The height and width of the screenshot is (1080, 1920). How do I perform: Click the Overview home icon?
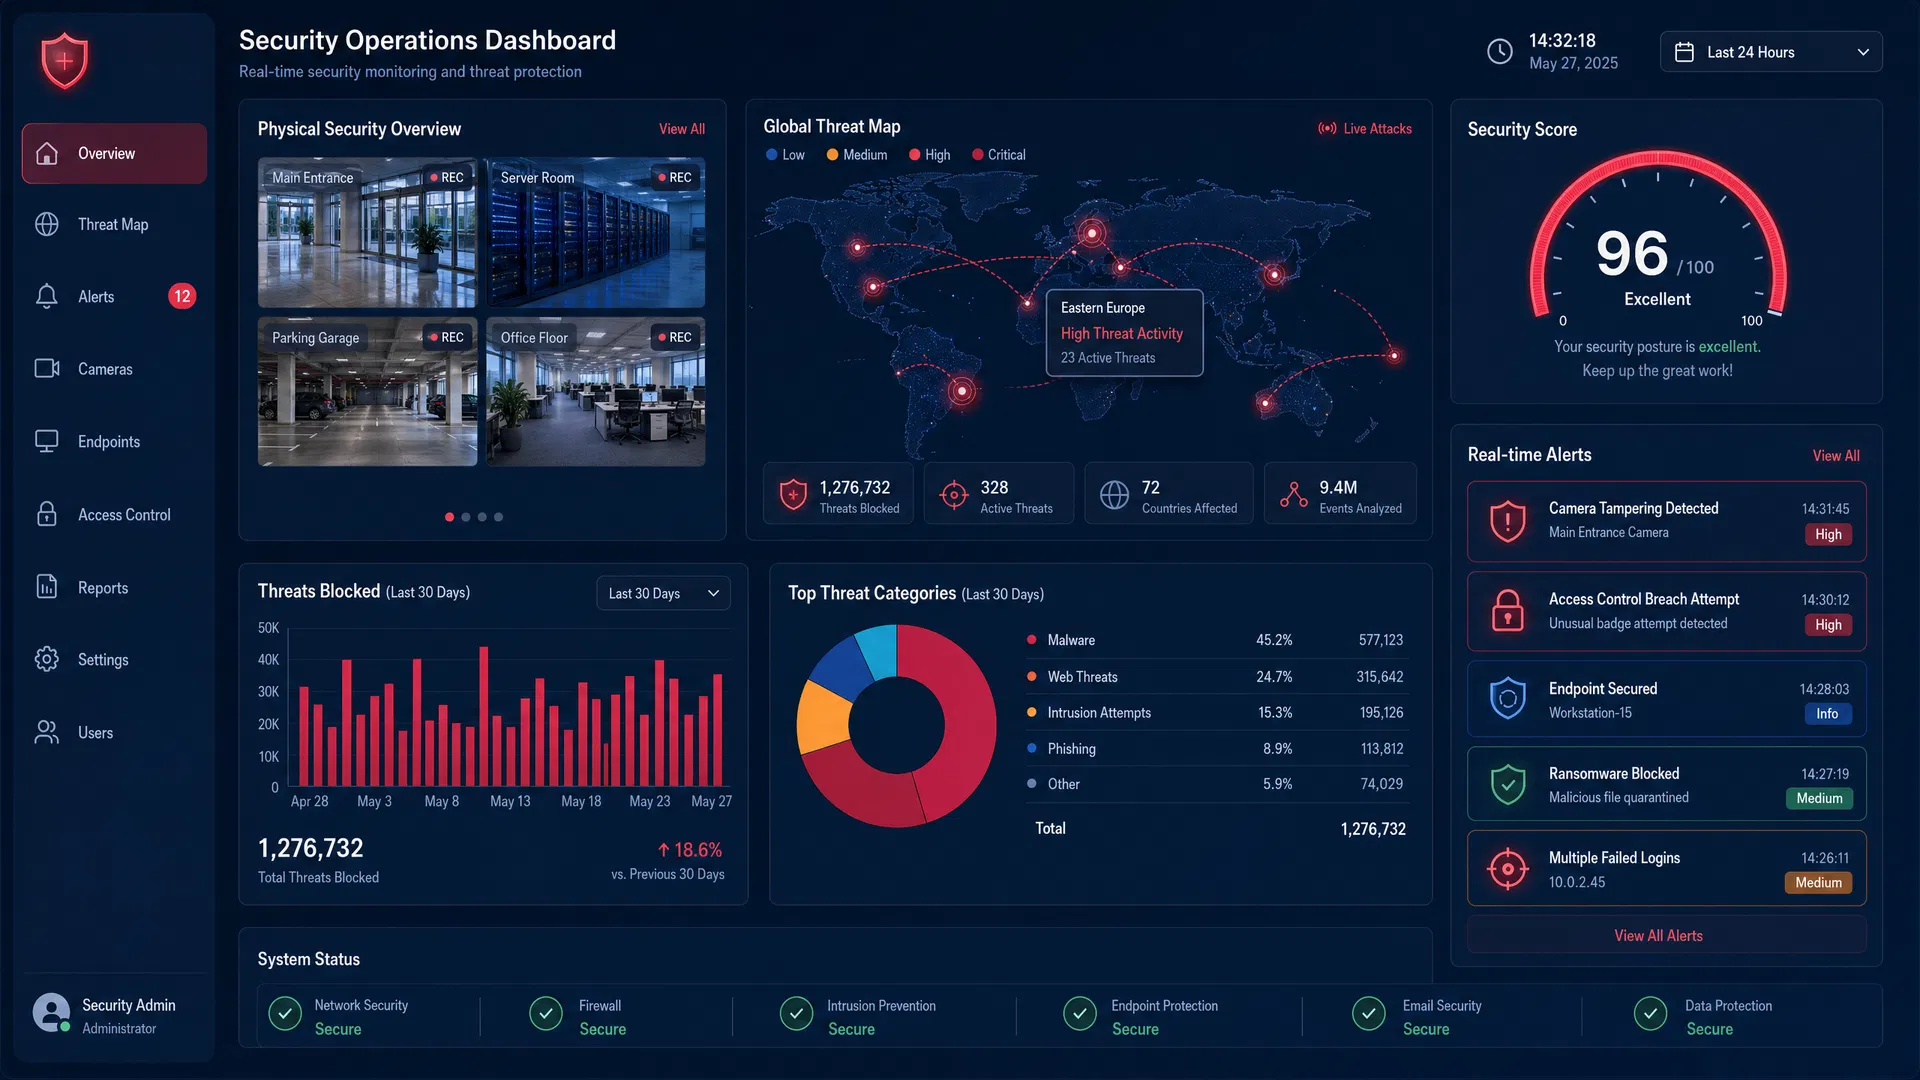tap(47, 153)
